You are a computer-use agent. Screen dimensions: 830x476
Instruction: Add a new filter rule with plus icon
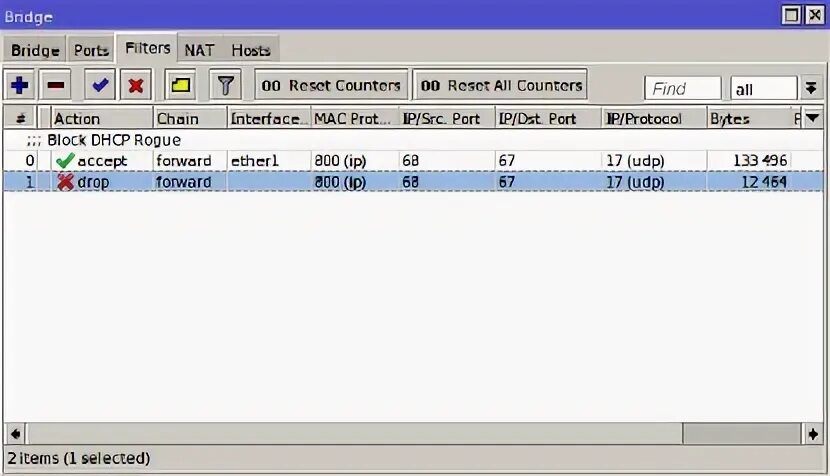20,85
